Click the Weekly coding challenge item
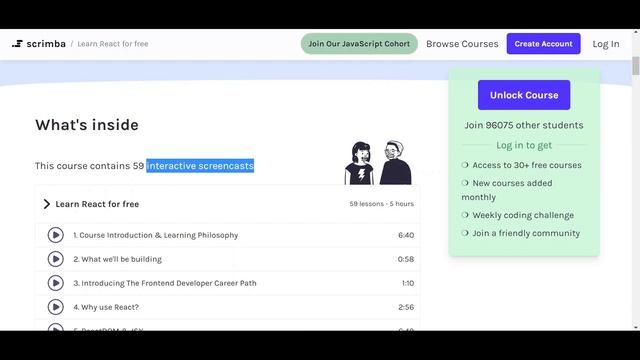The image size is (640, 360). coord(518,215)
